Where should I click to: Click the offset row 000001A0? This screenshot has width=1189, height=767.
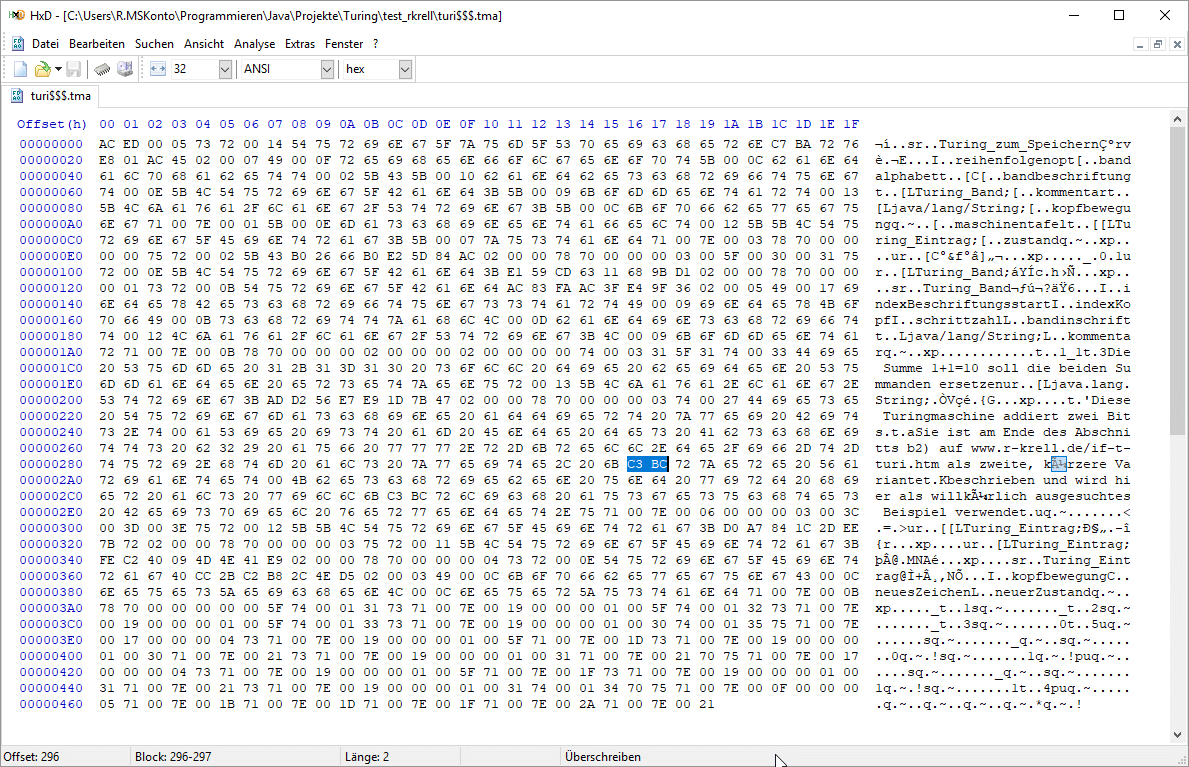pyautogui.click(x=52, y=352)
